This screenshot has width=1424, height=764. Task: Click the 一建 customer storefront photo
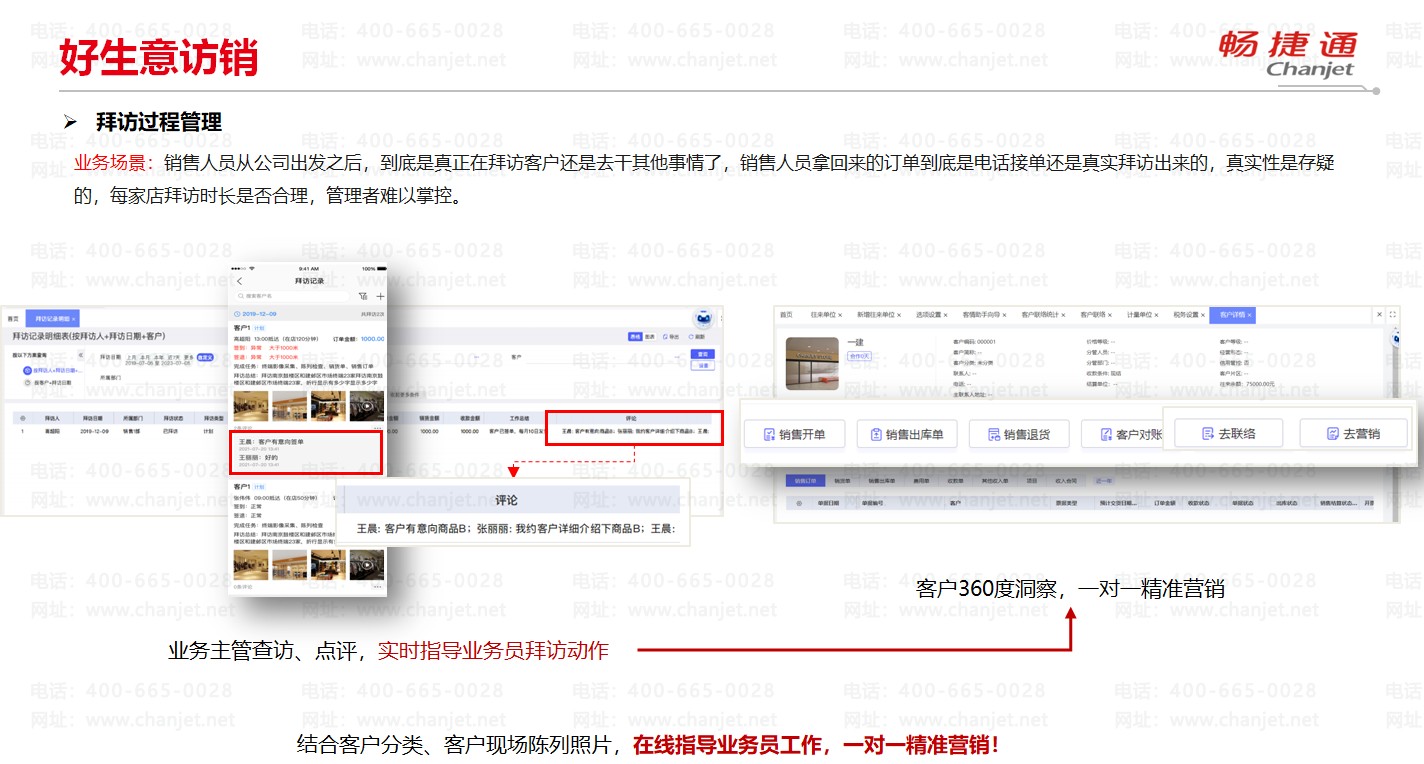811,363
